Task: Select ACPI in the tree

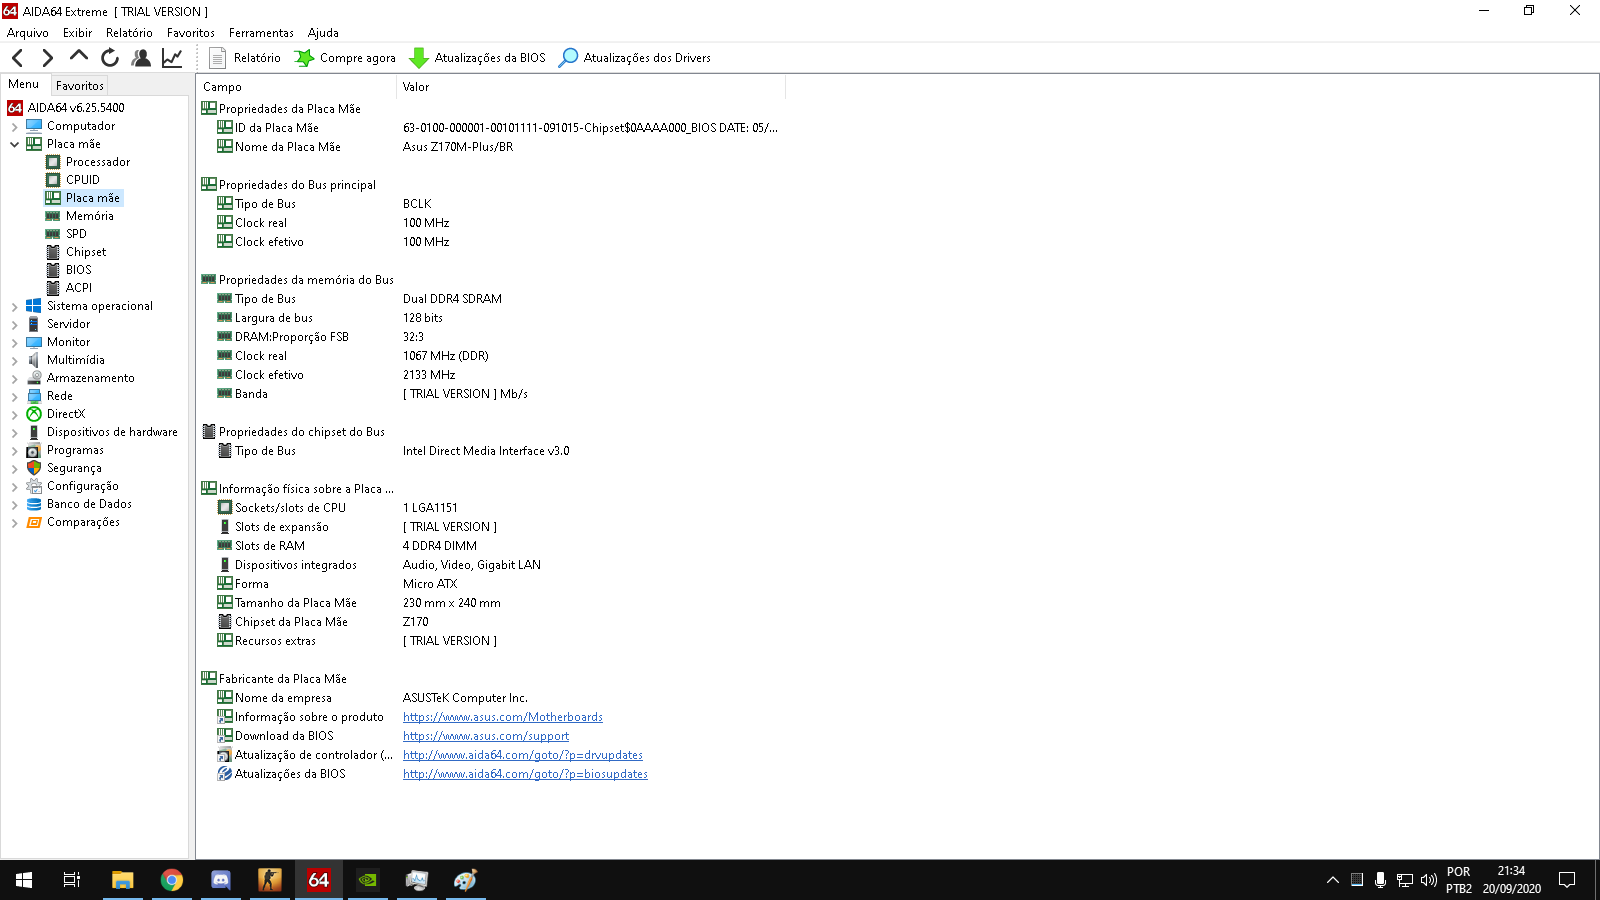Action: click(x=79, y=288)
